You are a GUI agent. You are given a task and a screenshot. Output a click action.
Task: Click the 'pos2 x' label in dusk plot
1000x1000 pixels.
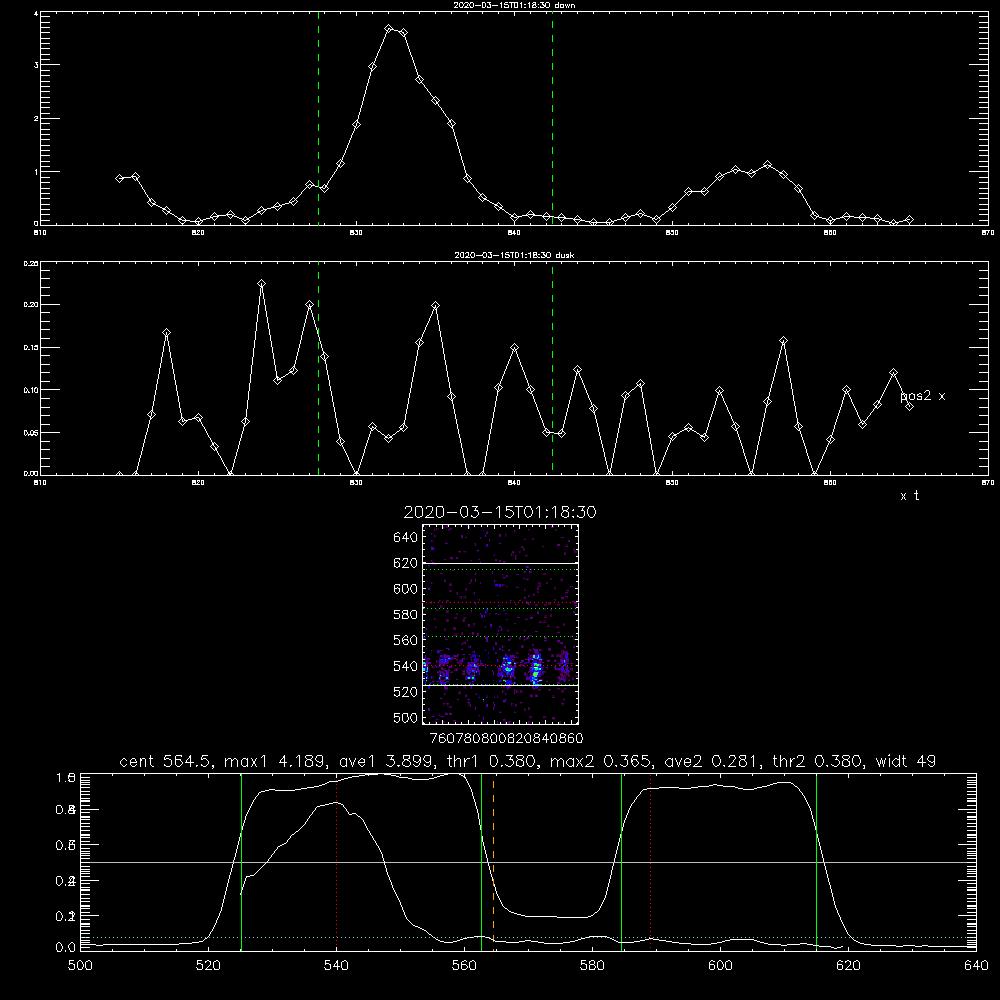922,396
